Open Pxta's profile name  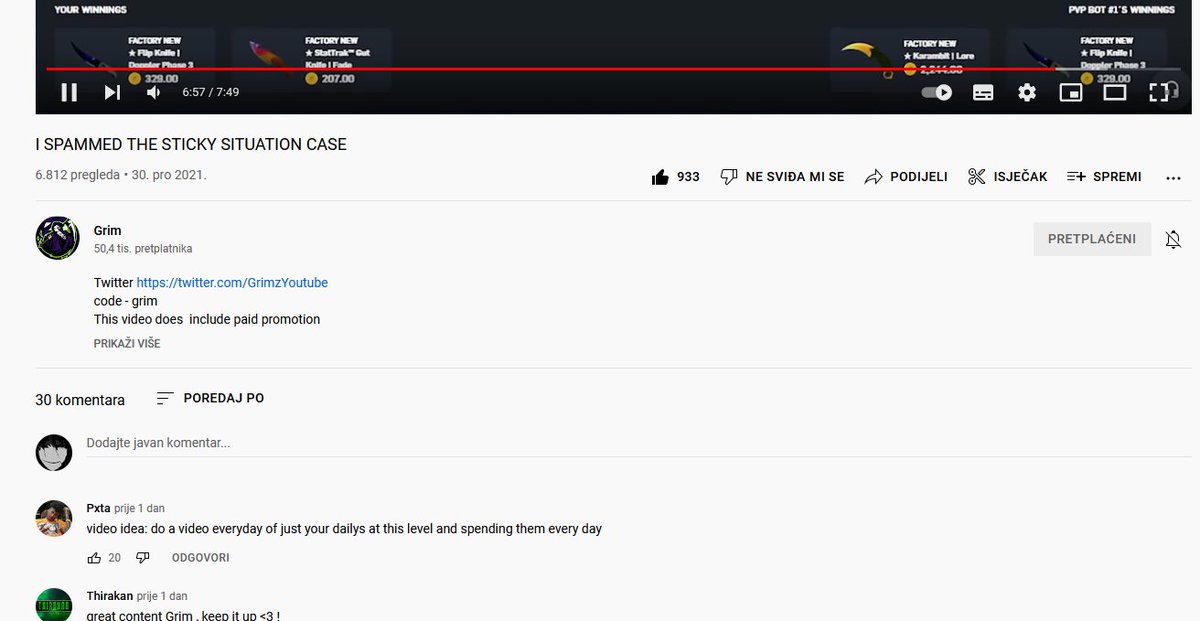click(x=98, y=508)
